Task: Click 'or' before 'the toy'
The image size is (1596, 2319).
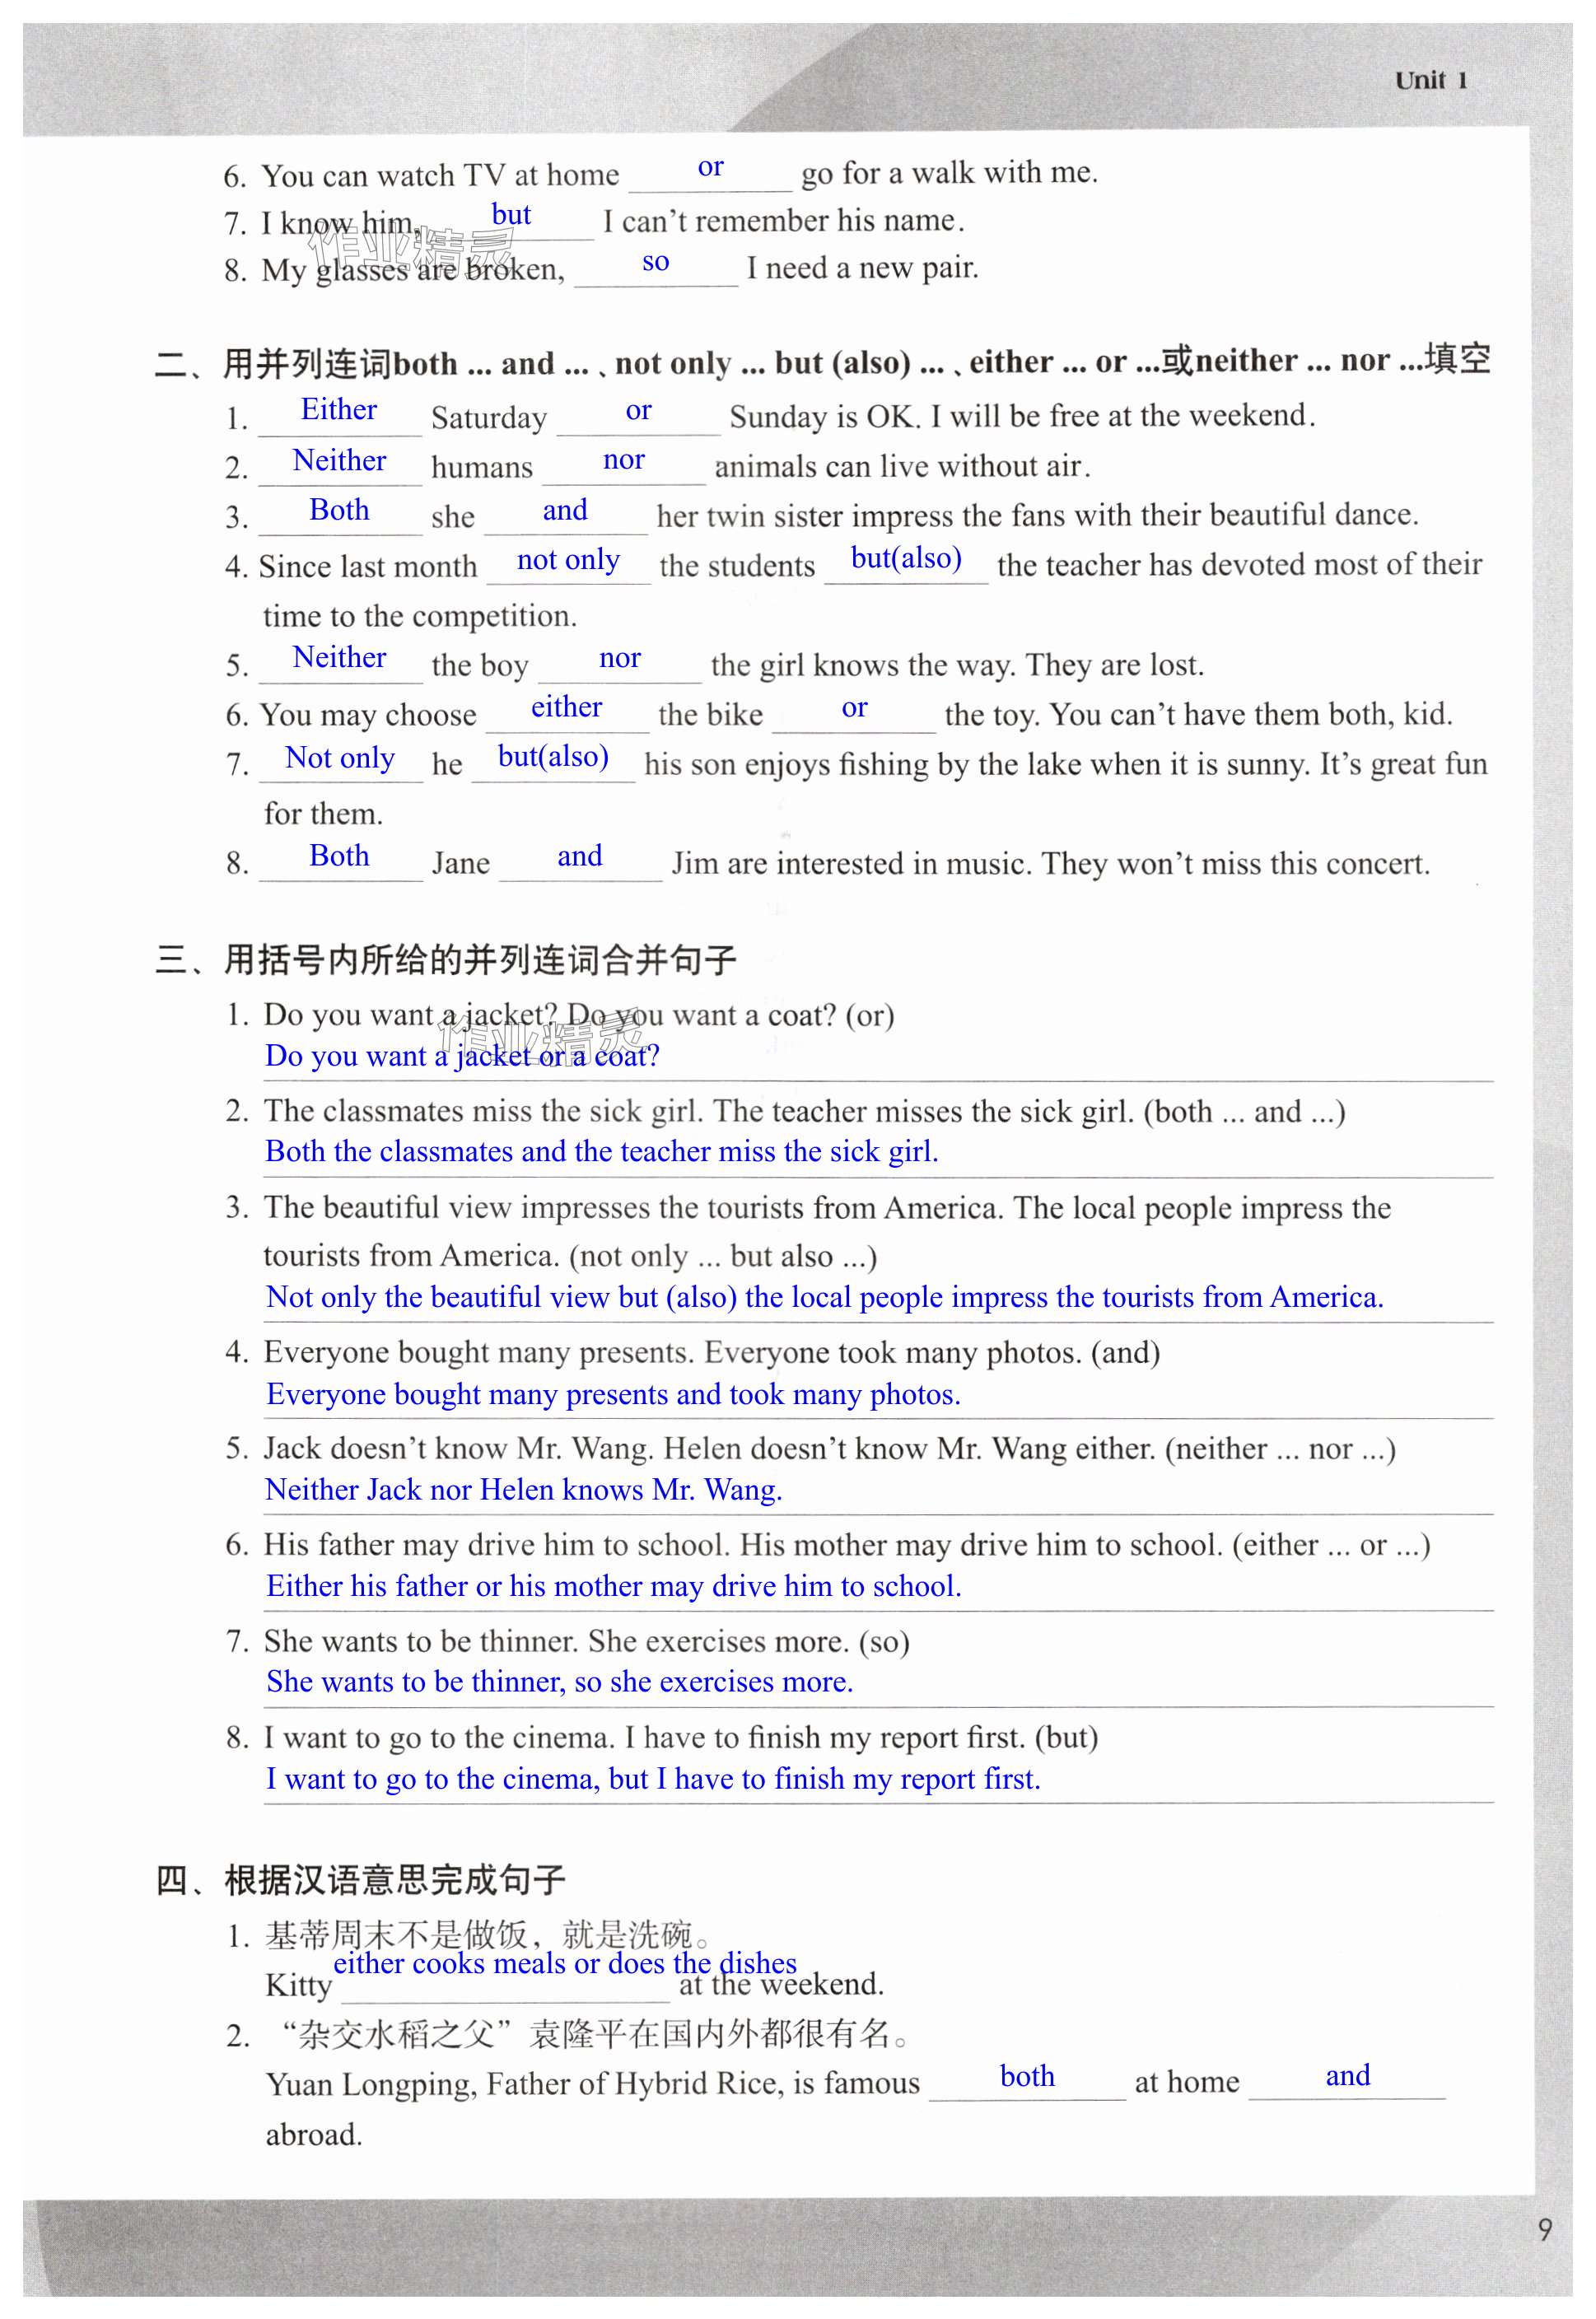Action: pyautogui.click(x=854, y=708)
